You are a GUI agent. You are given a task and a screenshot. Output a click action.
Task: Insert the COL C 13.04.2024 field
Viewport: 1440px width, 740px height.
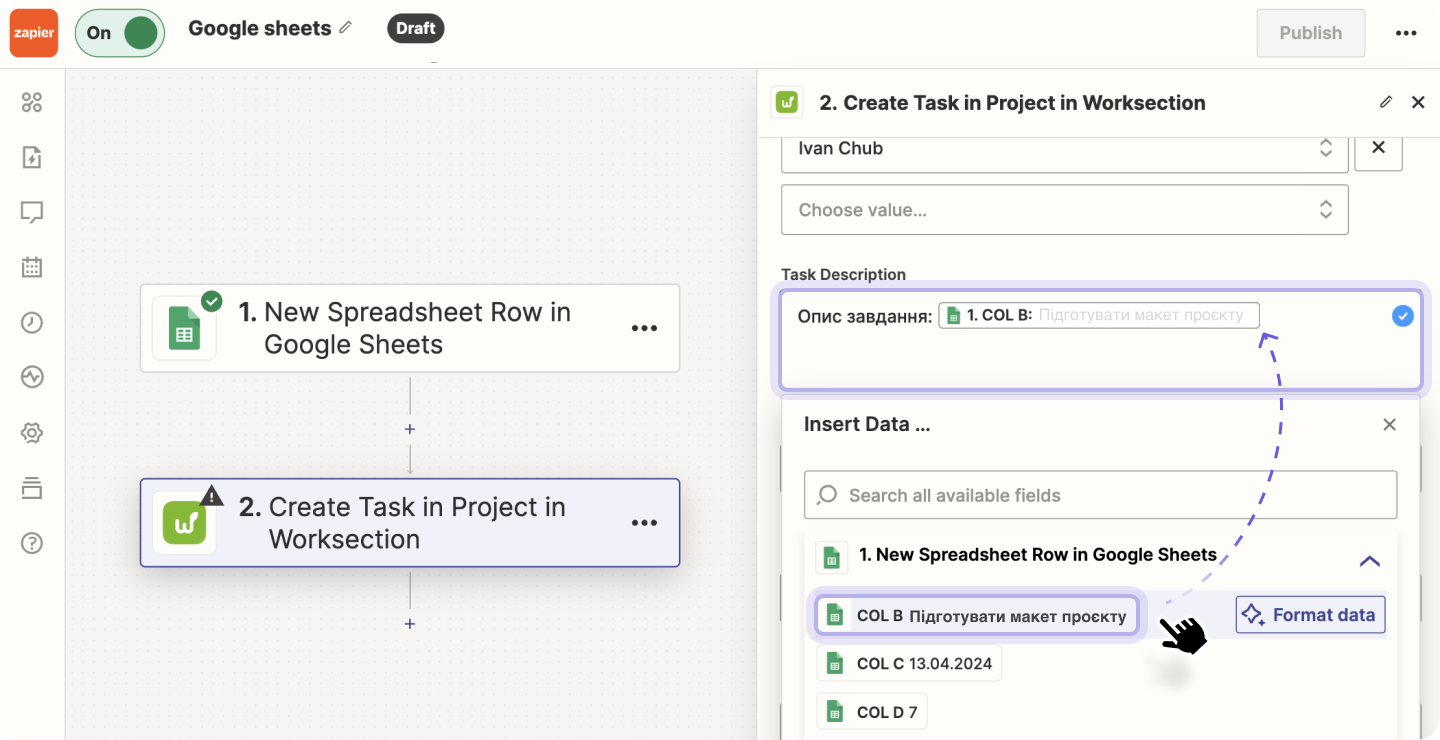click(908, 662)
